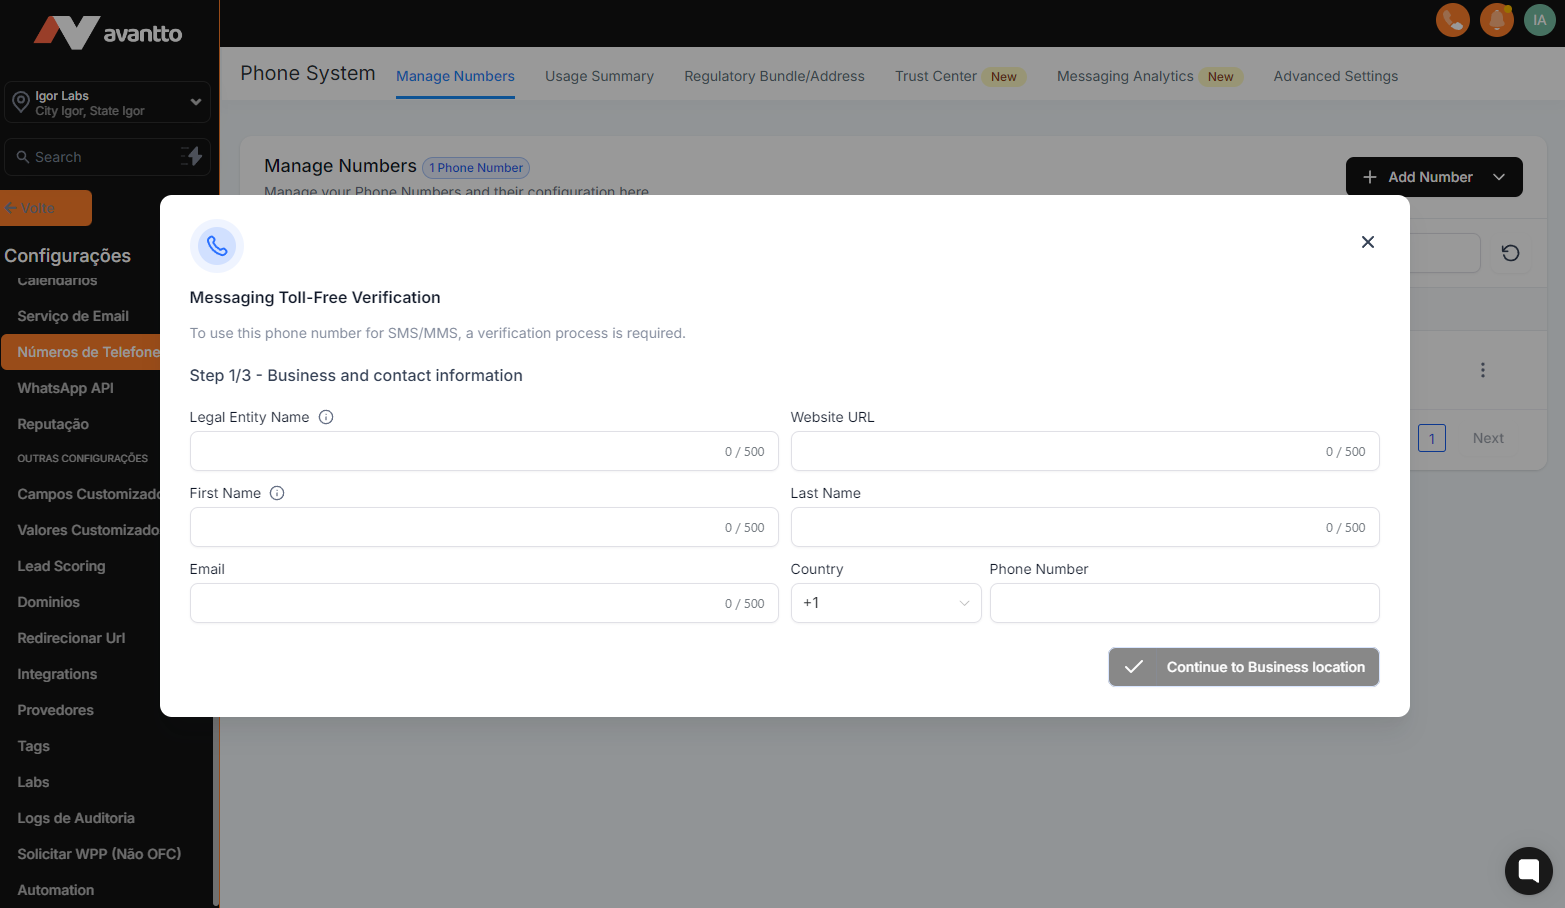This screenshot has height=908, width=1565.
Task: Open the Igor Labs location switcher
Action: click(107, 102)
